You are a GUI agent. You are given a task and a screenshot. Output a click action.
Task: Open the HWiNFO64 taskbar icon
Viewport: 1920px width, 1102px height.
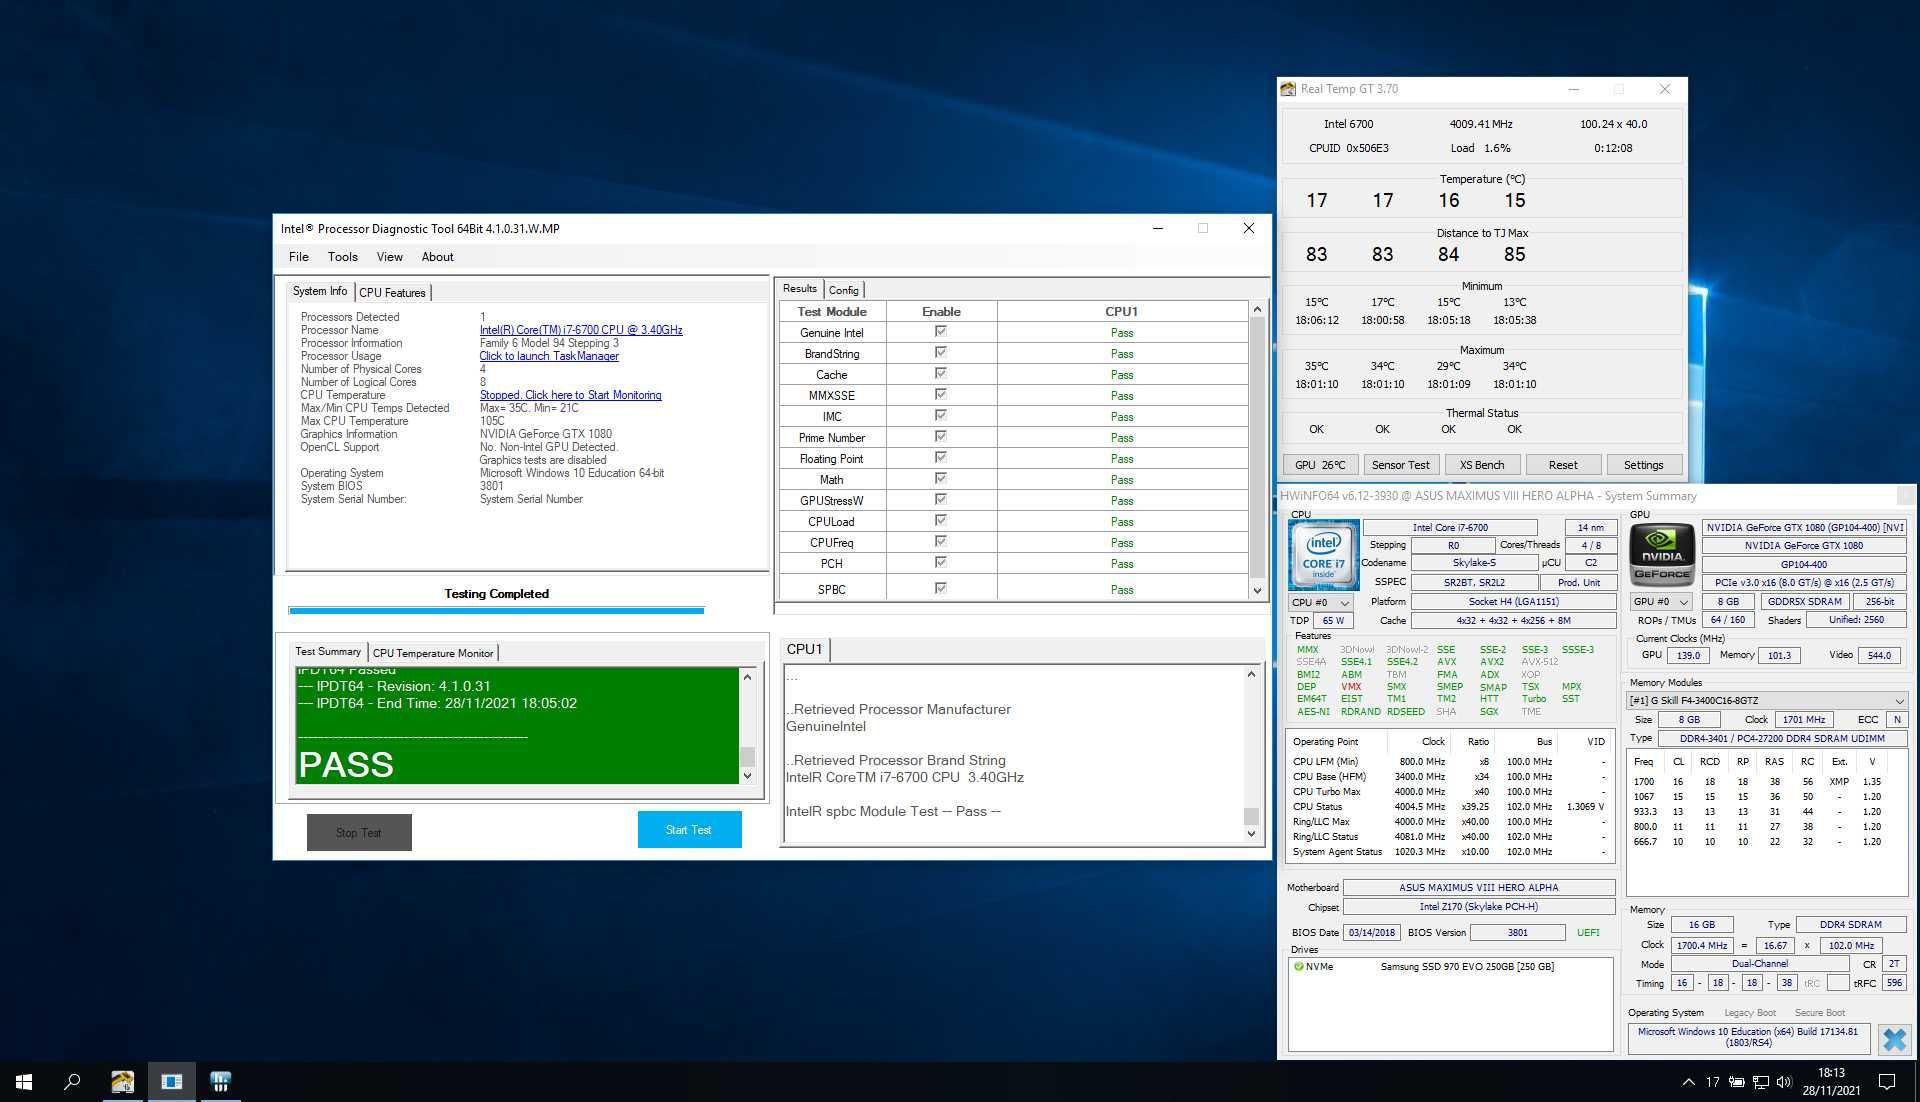[x=220, y=1081]
